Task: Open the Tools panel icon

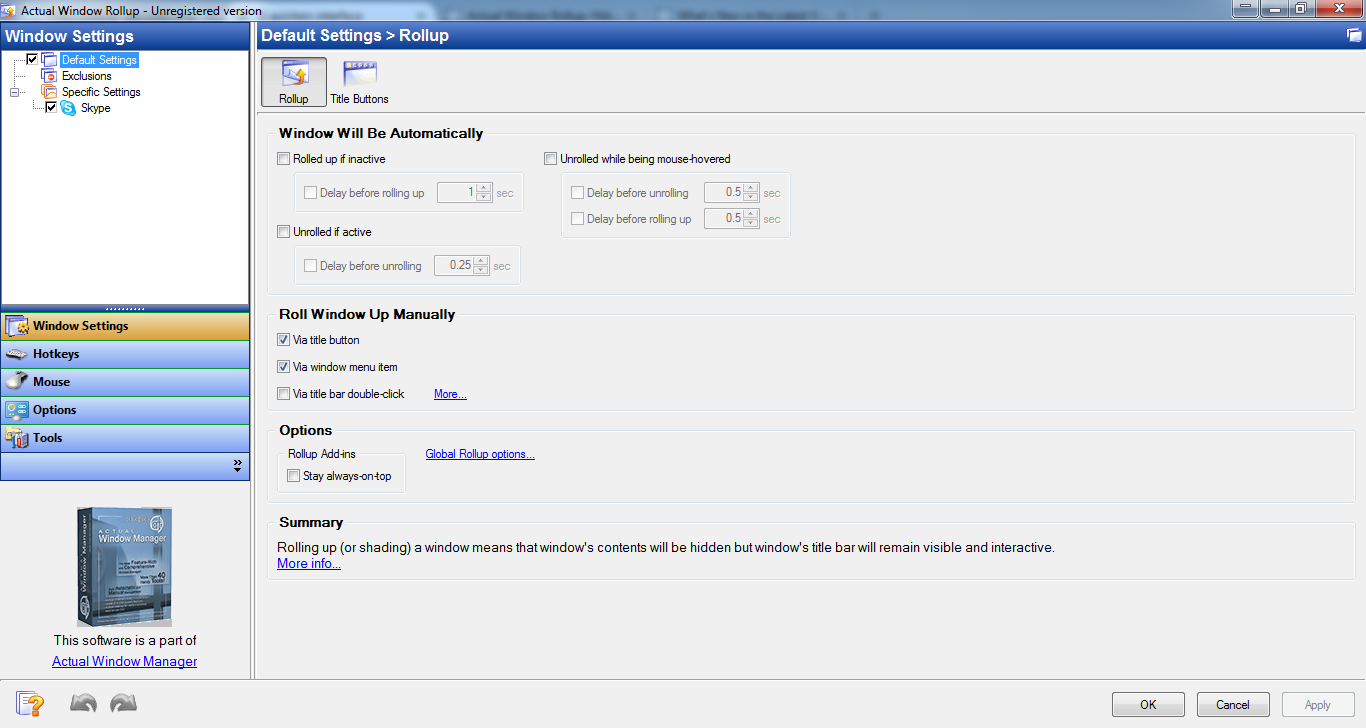Action: (18, 437)
